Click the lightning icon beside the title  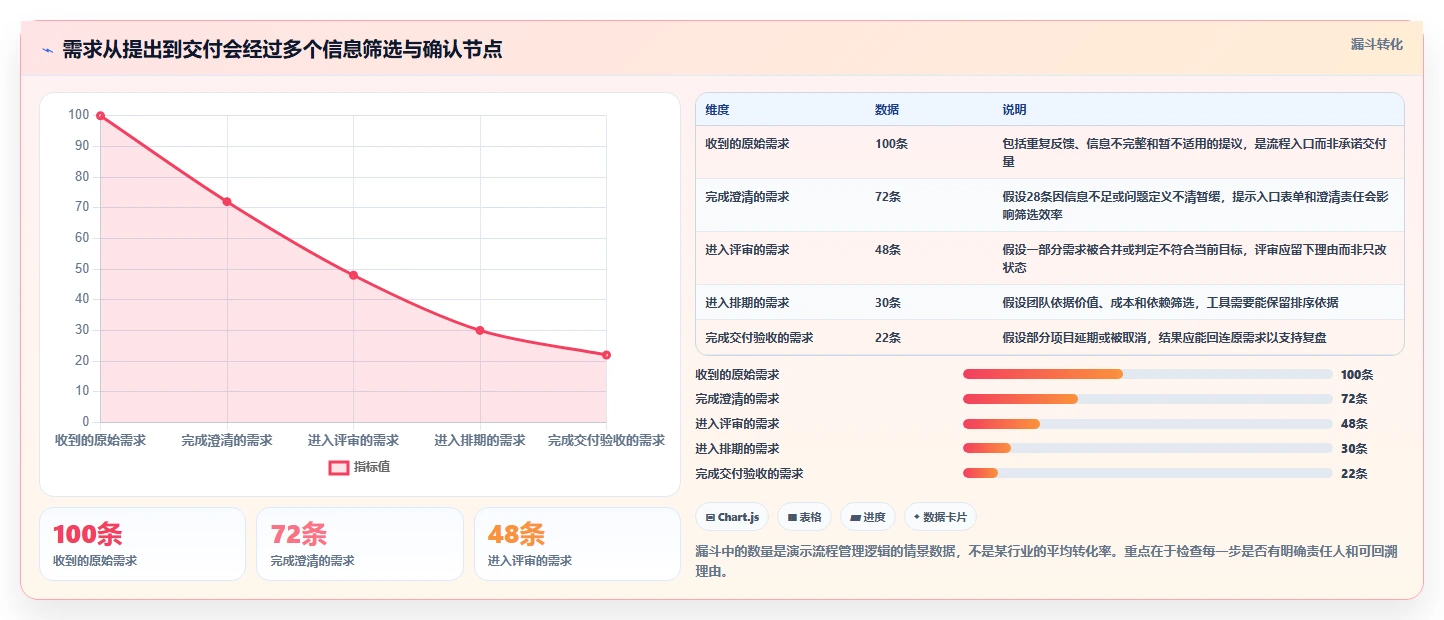click(47, 50)
